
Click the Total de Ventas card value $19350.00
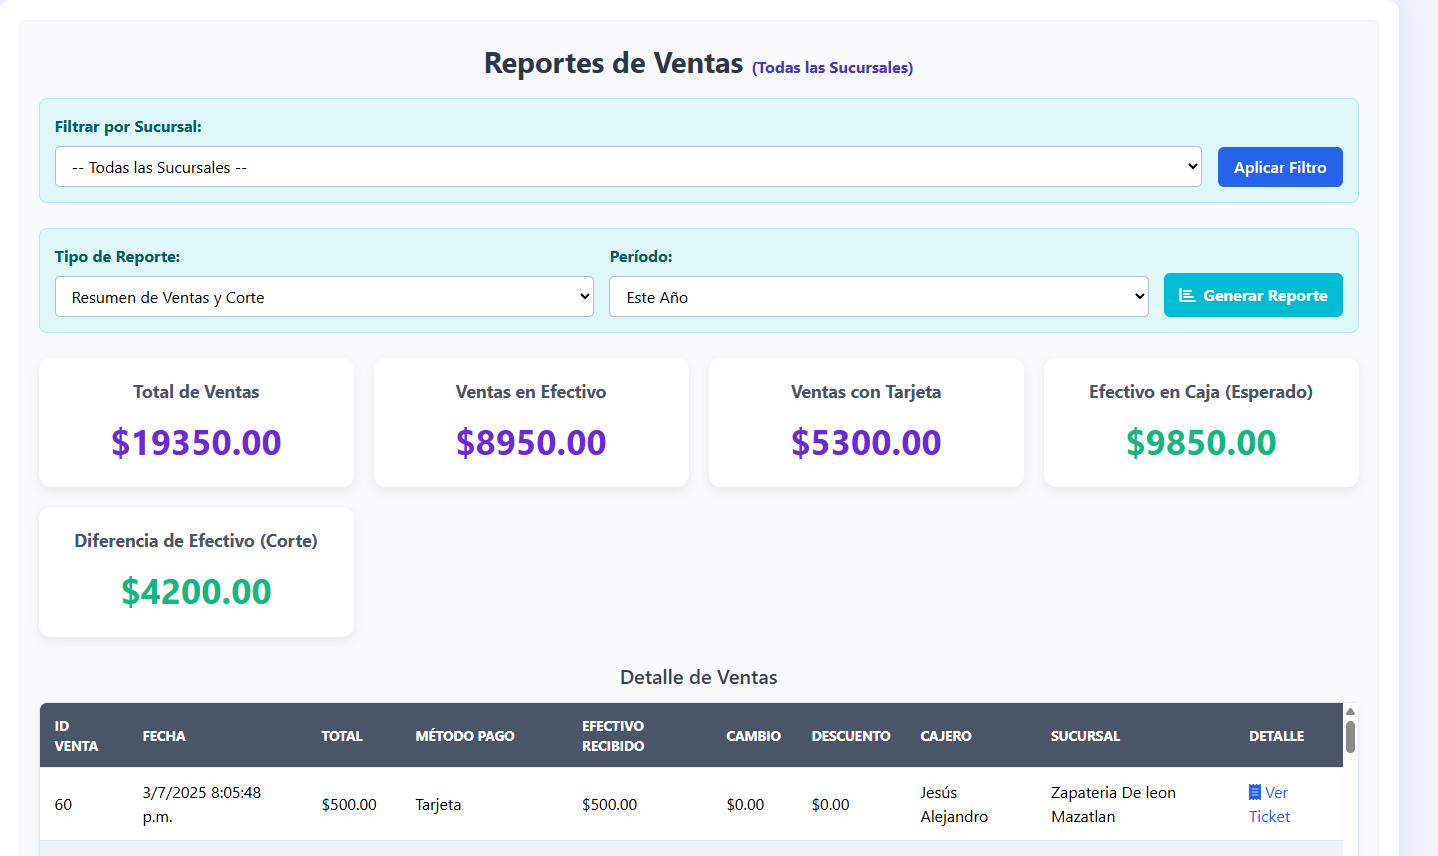196,442
